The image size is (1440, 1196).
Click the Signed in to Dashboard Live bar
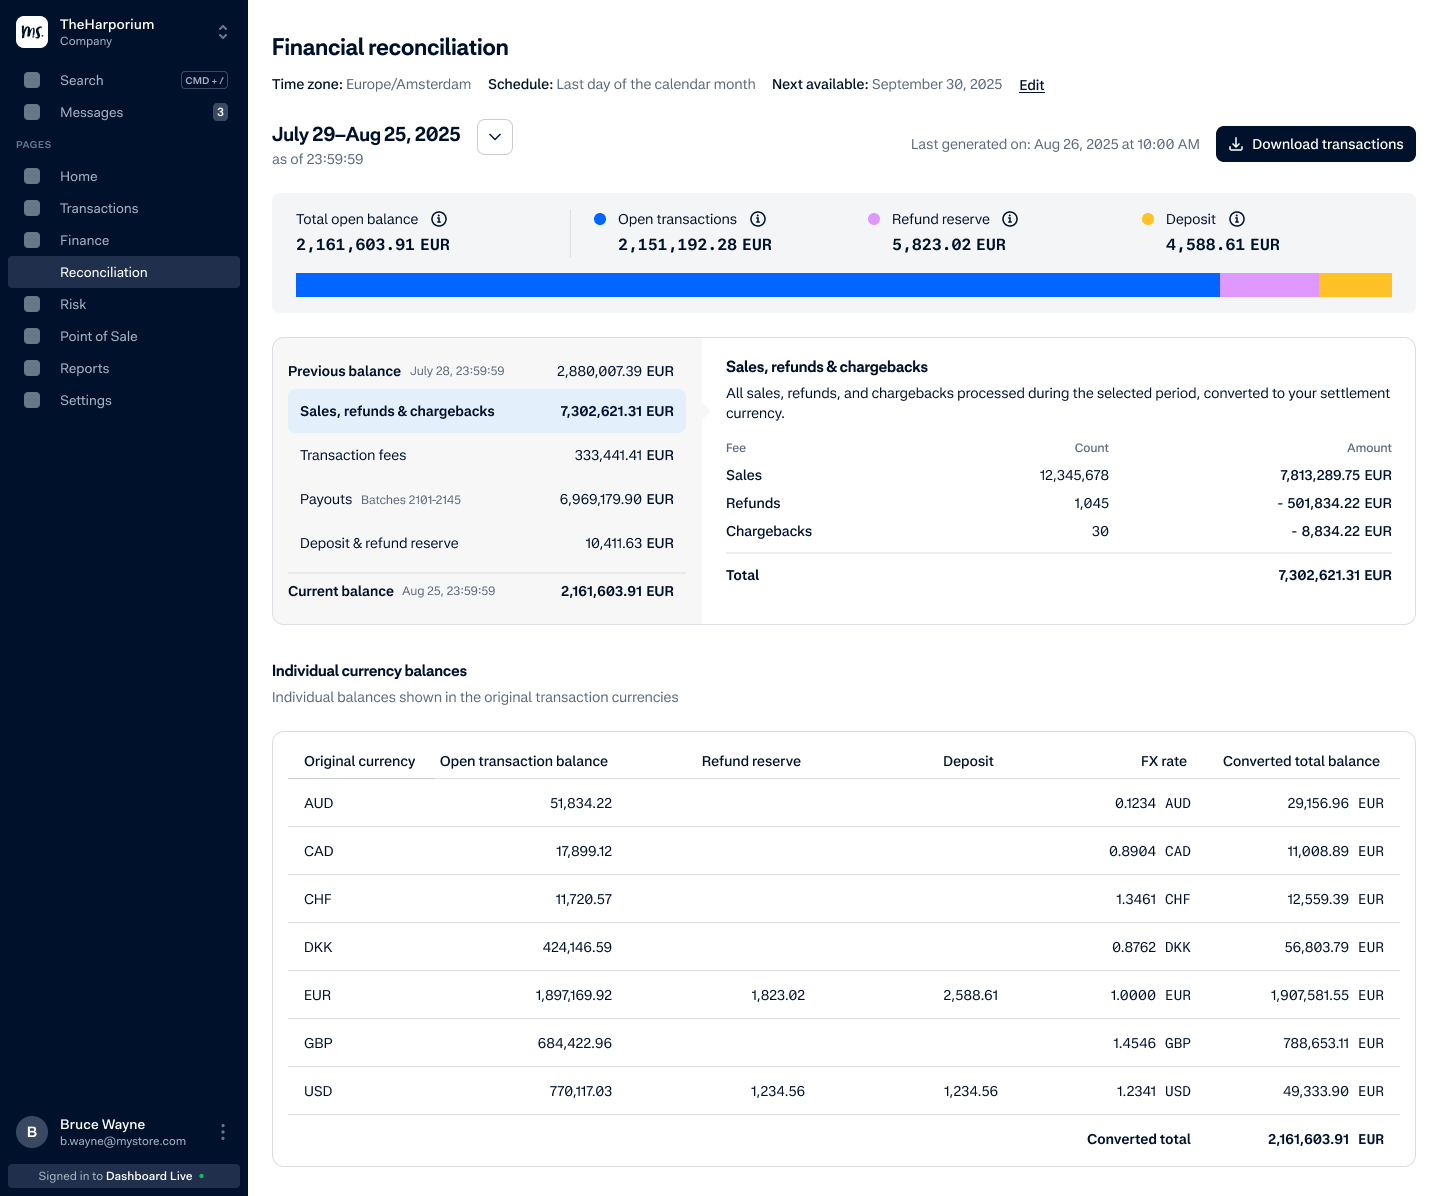(124, 1176)
